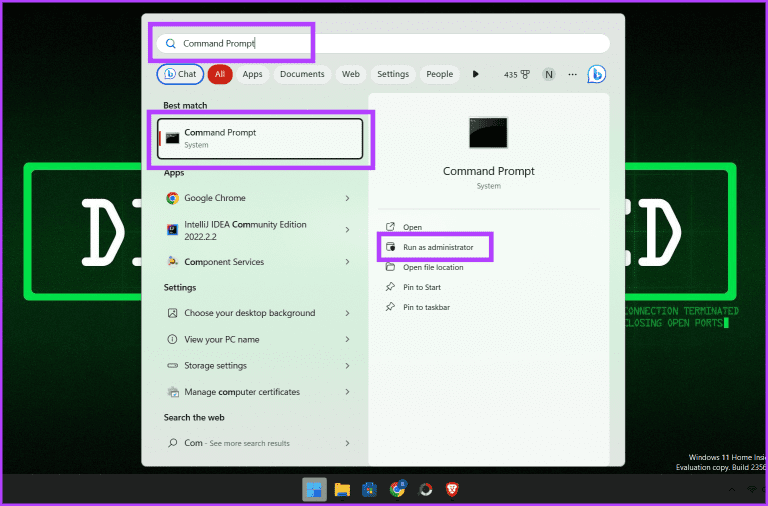
Task: Switch to the Apps filter tab
Action: pos(252,74)
